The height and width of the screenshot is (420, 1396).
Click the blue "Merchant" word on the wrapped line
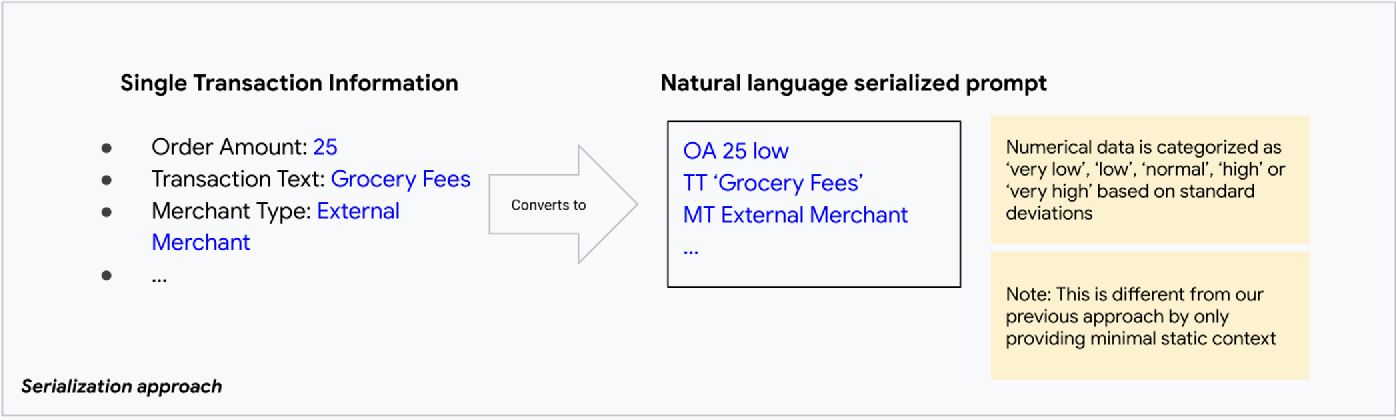click(201, 243)
